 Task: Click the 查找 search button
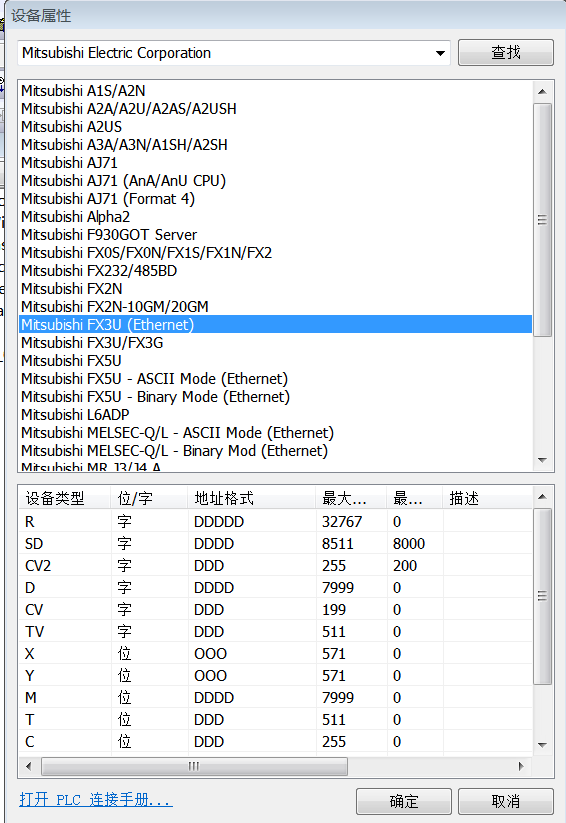point(506,52)
